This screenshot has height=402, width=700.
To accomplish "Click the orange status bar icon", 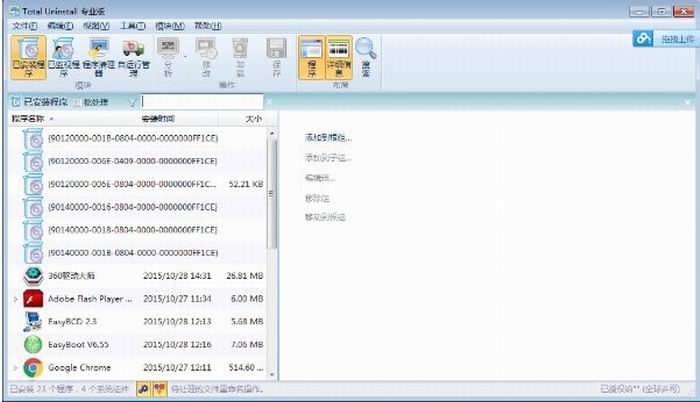I will [x=160, y=389].
